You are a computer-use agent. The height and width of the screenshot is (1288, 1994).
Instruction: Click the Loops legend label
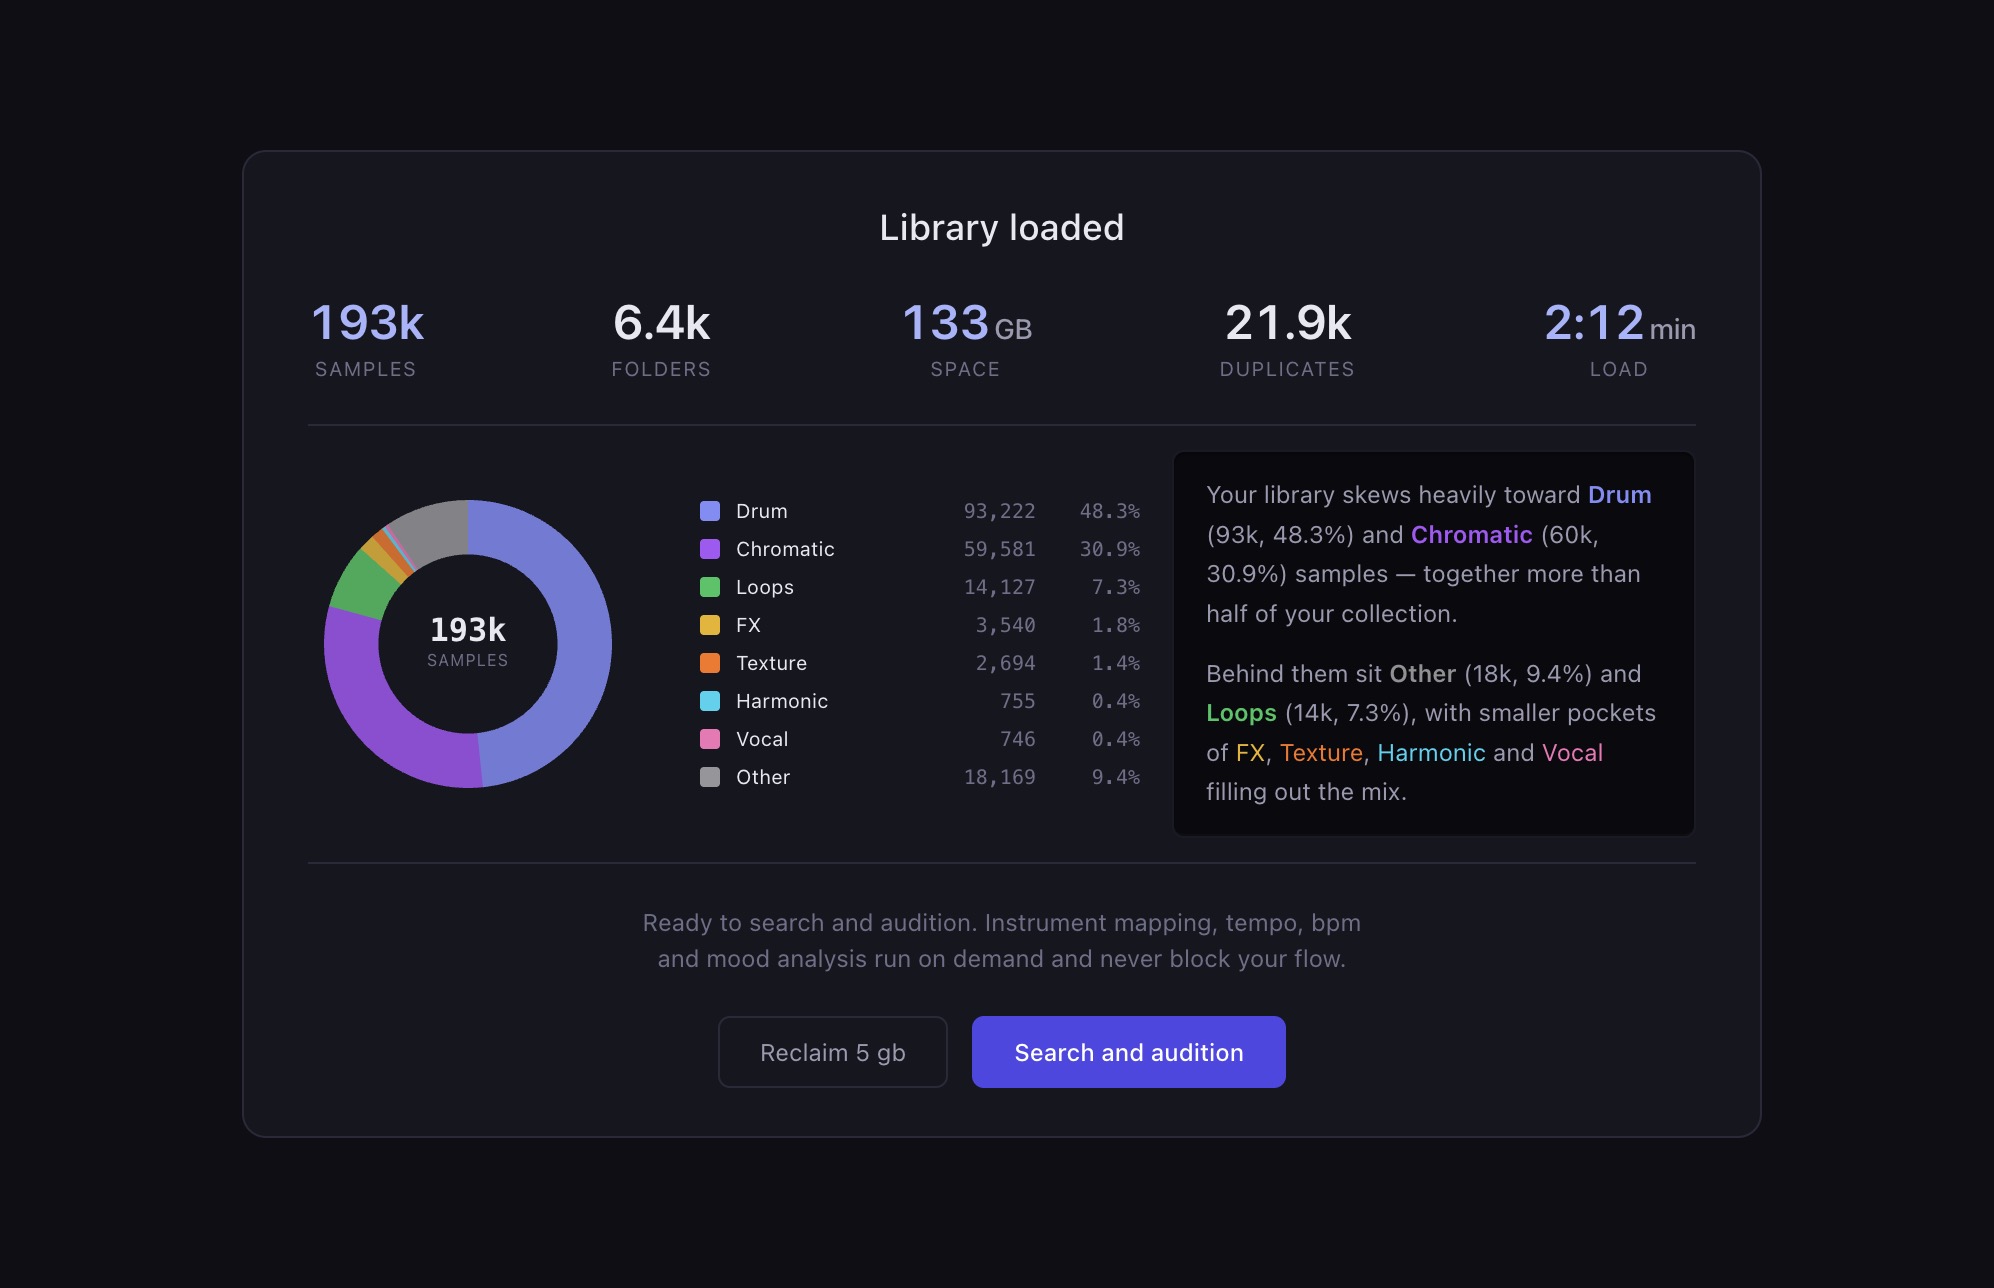[x=765, y=587]
